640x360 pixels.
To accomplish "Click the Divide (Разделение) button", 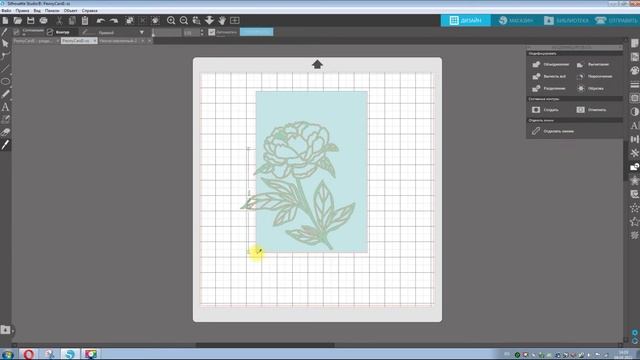I will (x=549, y=88).
